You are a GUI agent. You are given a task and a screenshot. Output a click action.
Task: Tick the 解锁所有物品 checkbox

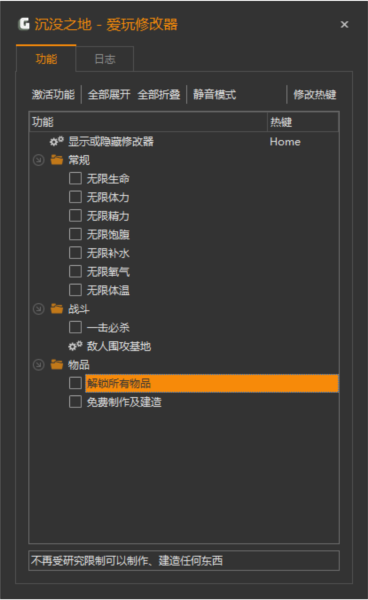75,383
